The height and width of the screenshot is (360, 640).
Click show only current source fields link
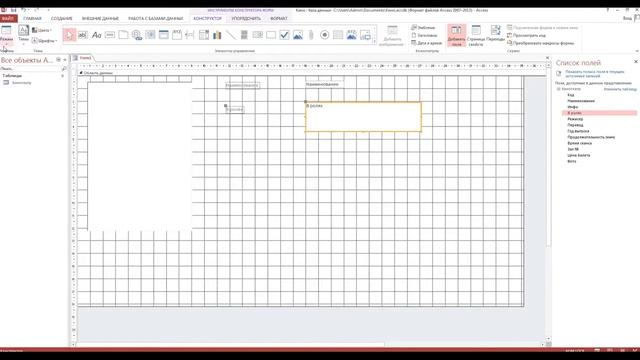(595, 74)
